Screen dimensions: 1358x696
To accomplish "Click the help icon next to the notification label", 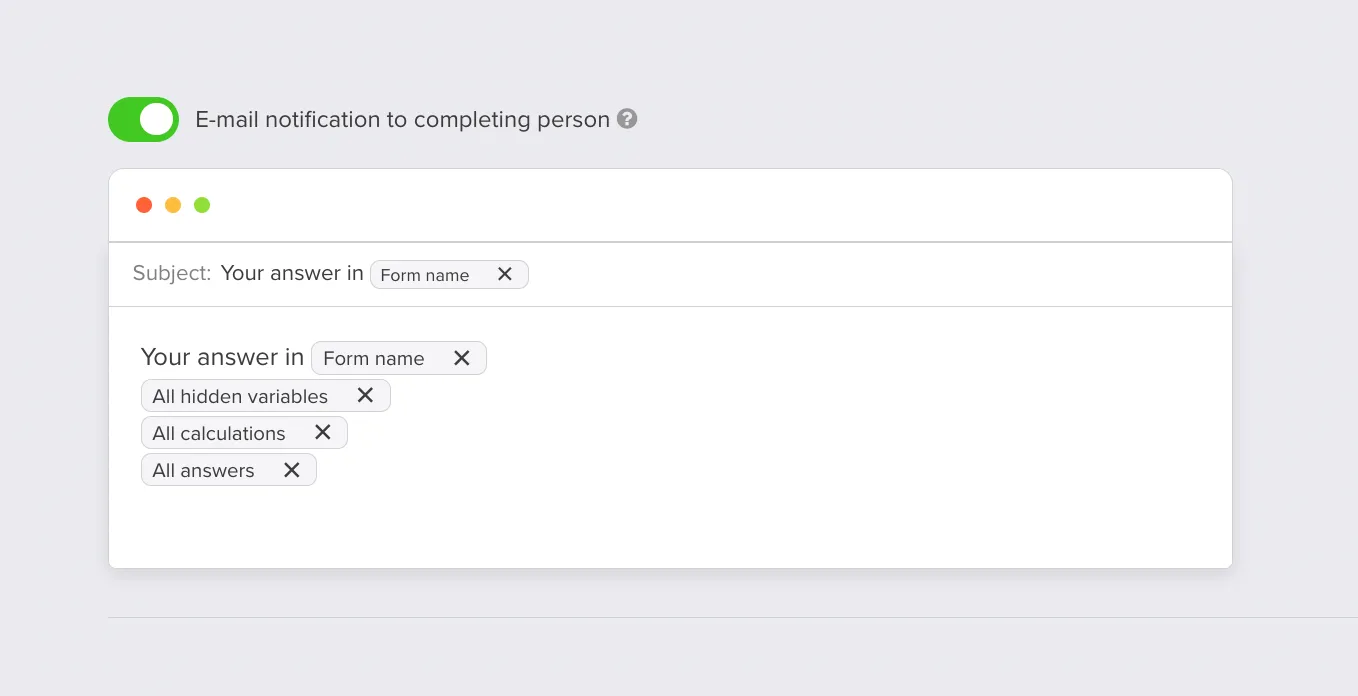I will pyautogui.click(x=627, y=118).
